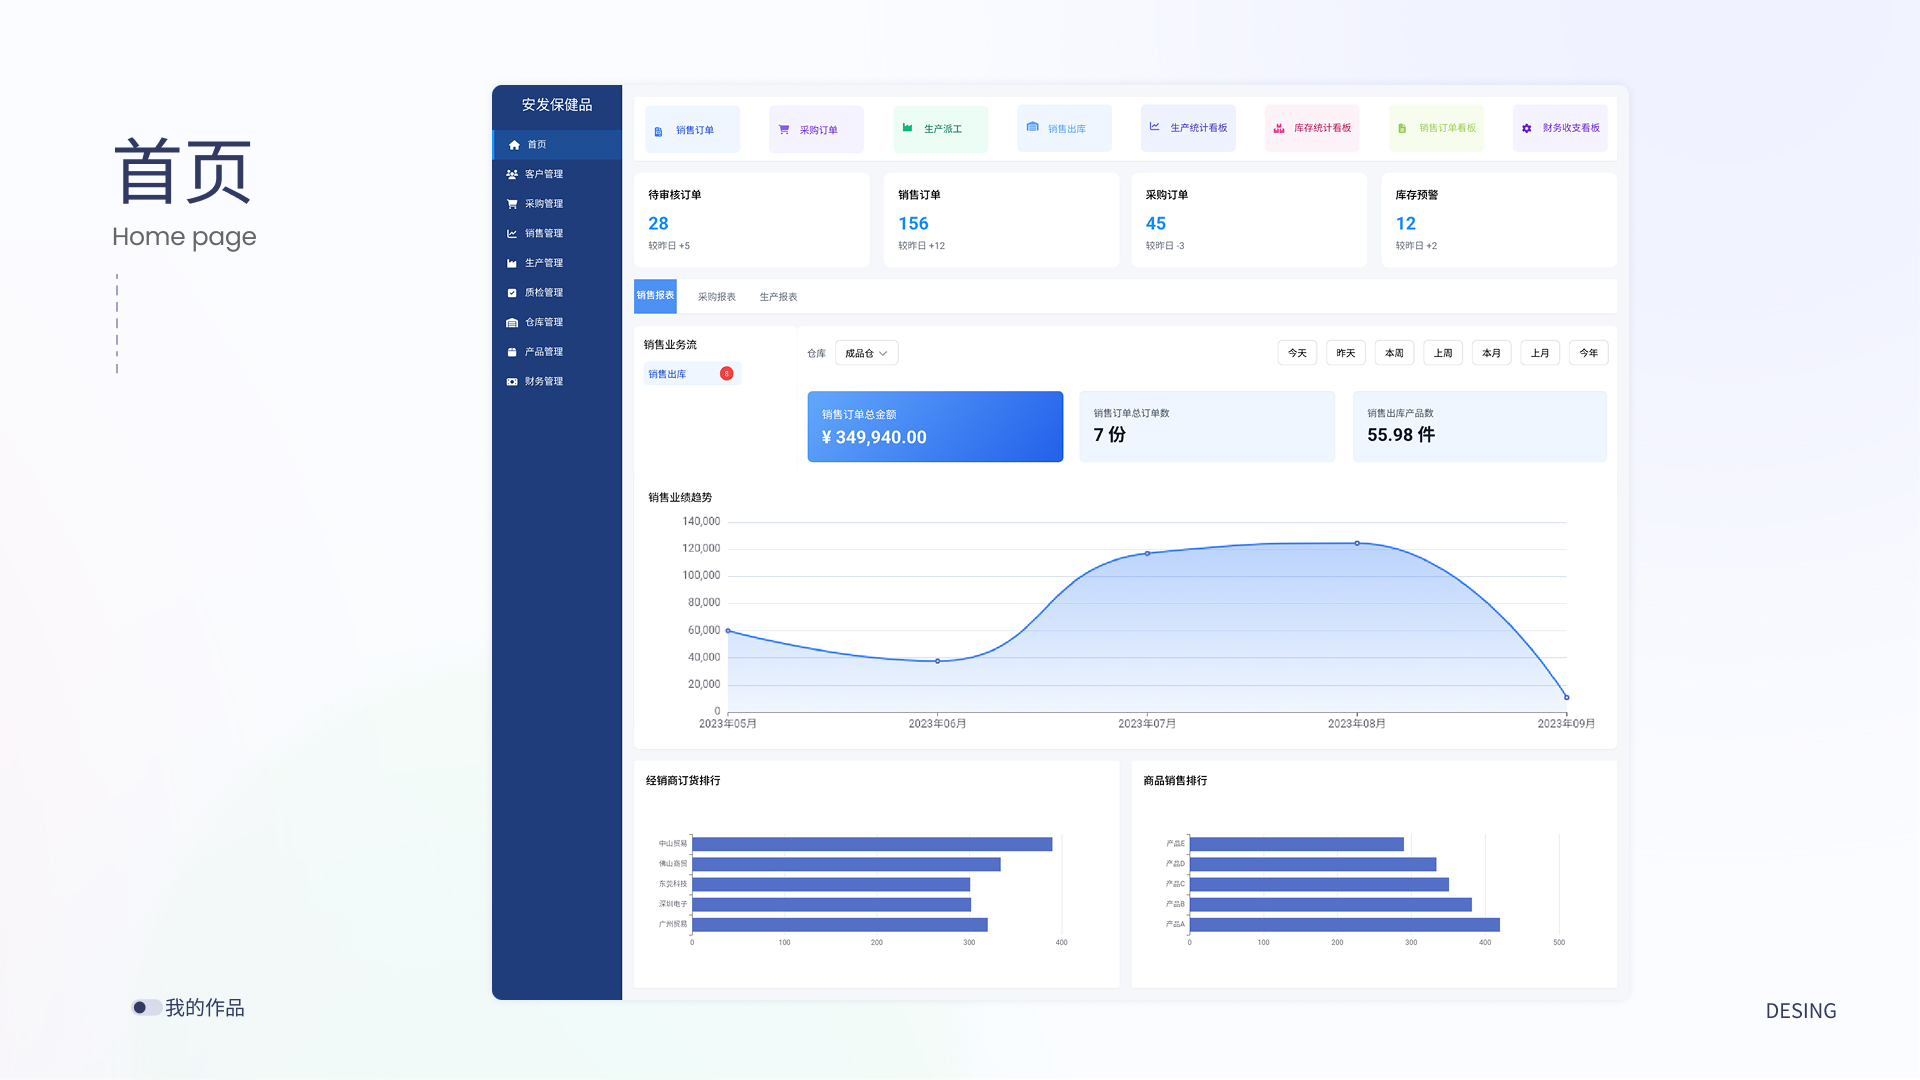The height and width of the screenshot is (1080, 1920).
Task: Open the 财务收支看板 shortcut with gear icon
Action: (x=1560, y=128)
